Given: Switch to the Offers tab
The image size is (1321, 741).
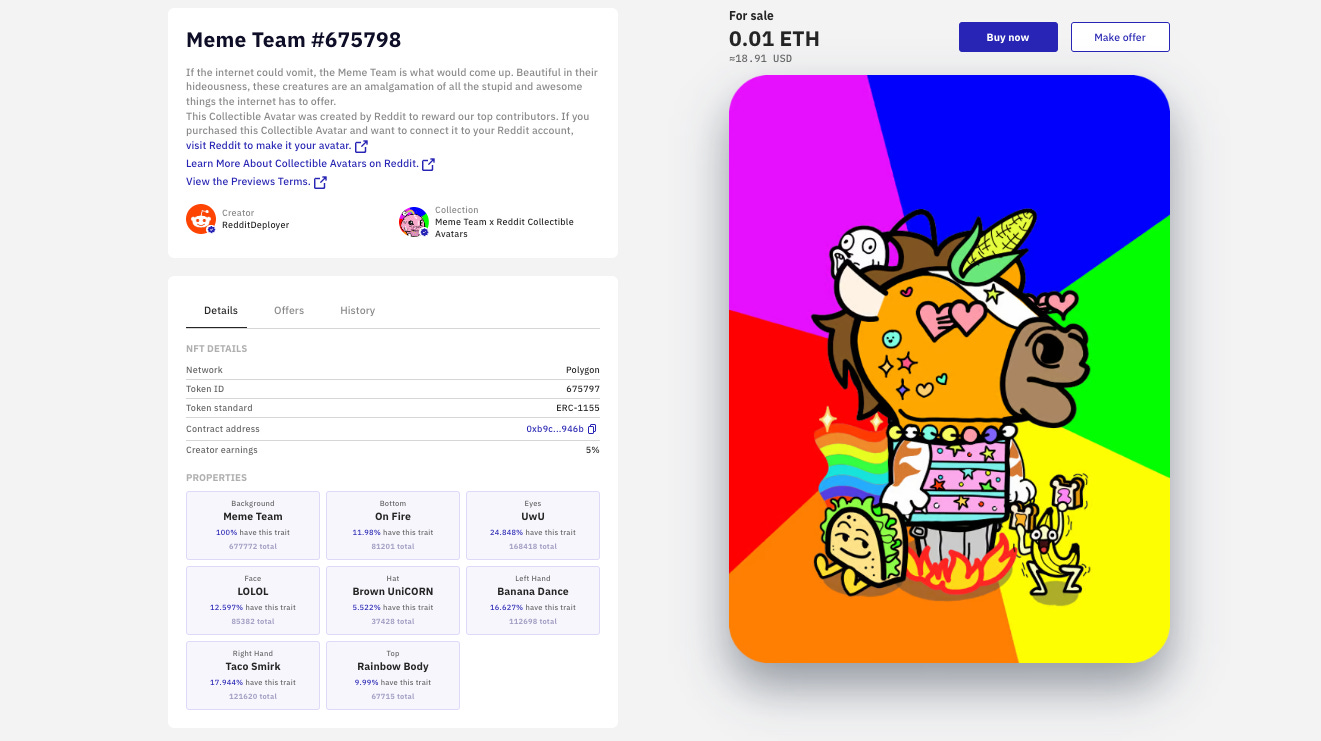Looking at the screenshot, I should click(289, 311).
